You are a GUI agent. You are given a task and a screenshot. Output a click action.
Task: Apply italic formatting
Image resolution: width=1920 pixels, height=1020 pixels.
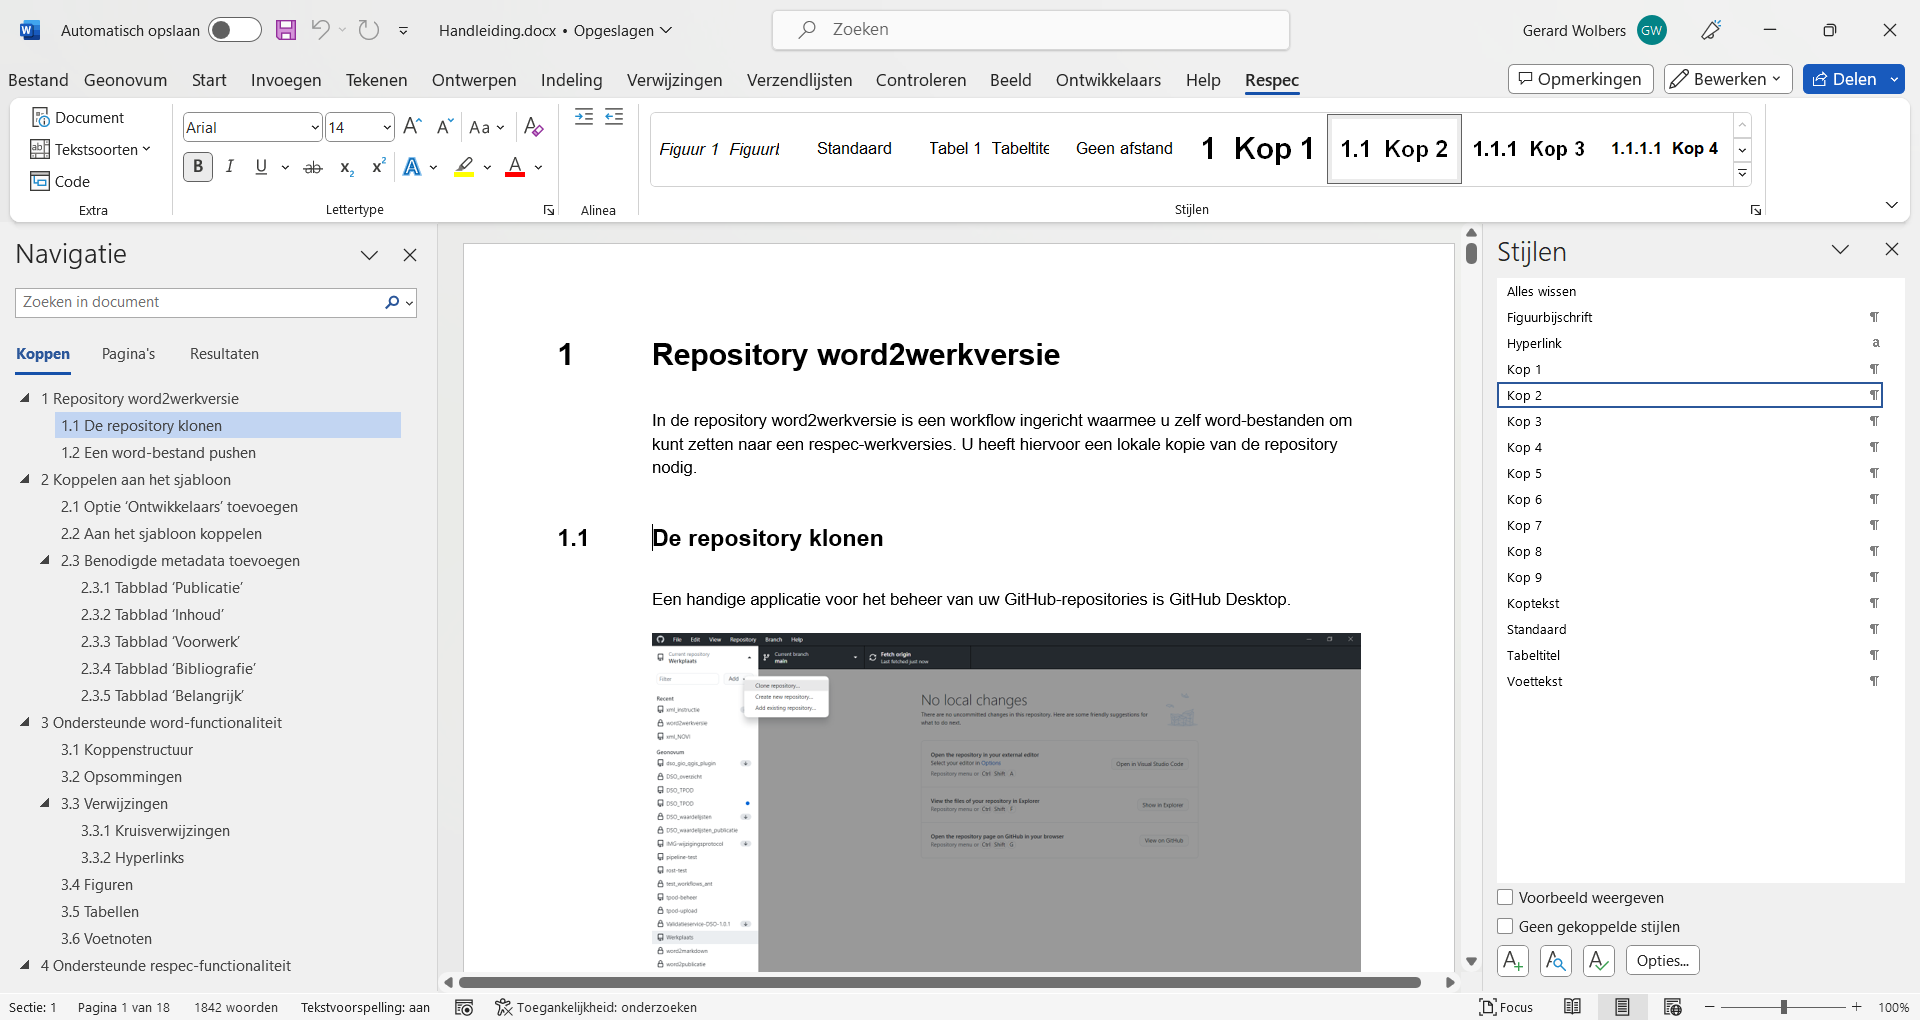pyautogui.click(x=230, y=167)
